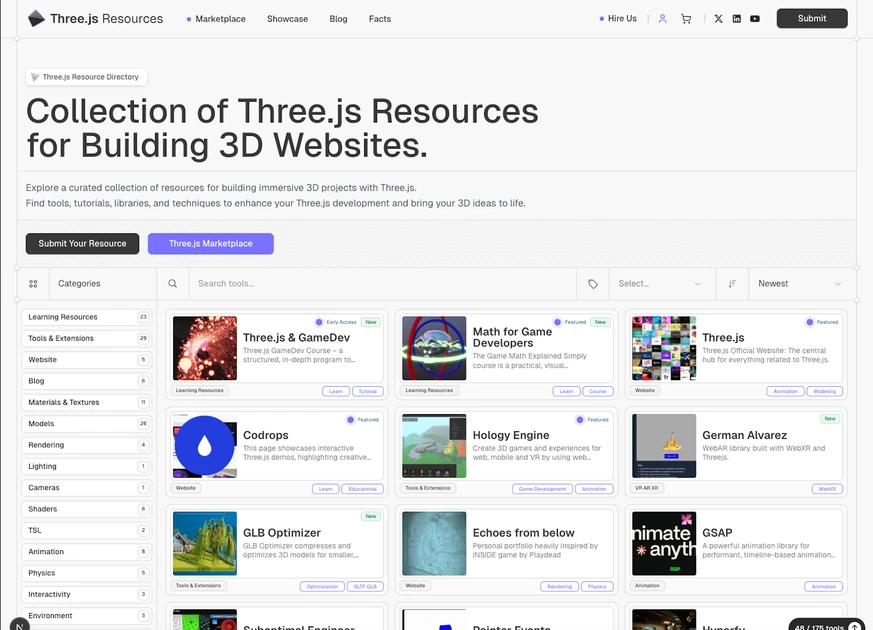The height and width of the screenshot is (630, 873).
Task: Open the Echoes from below thumbnail
Action: click(x=434, y=544)
